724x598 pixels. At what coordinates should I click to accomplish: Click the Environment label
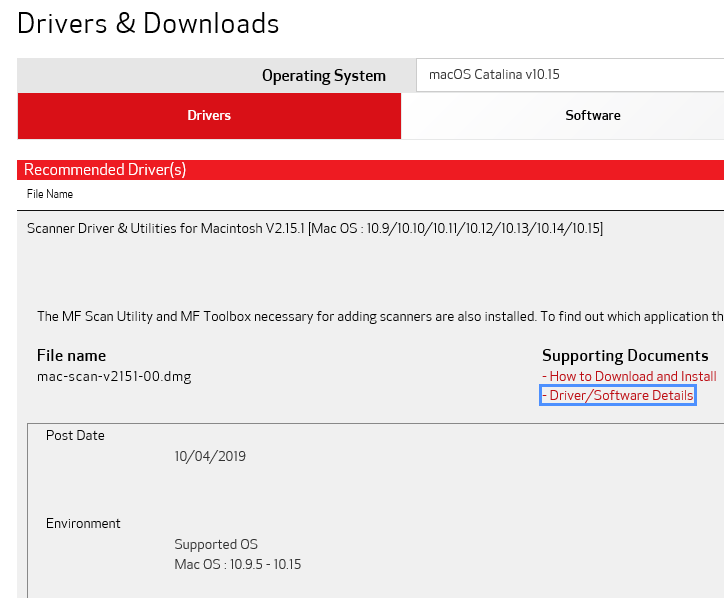83,524
